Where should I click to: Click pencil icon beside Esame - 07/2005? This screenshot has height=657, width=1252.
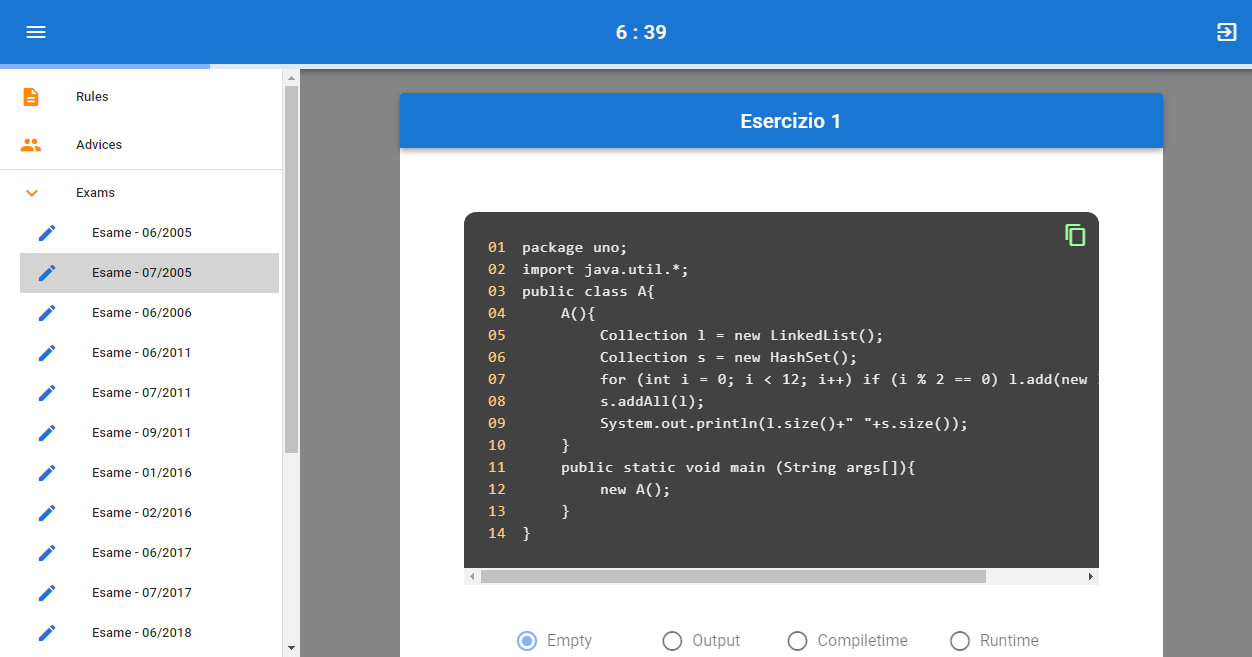click(x=47, y=273)
